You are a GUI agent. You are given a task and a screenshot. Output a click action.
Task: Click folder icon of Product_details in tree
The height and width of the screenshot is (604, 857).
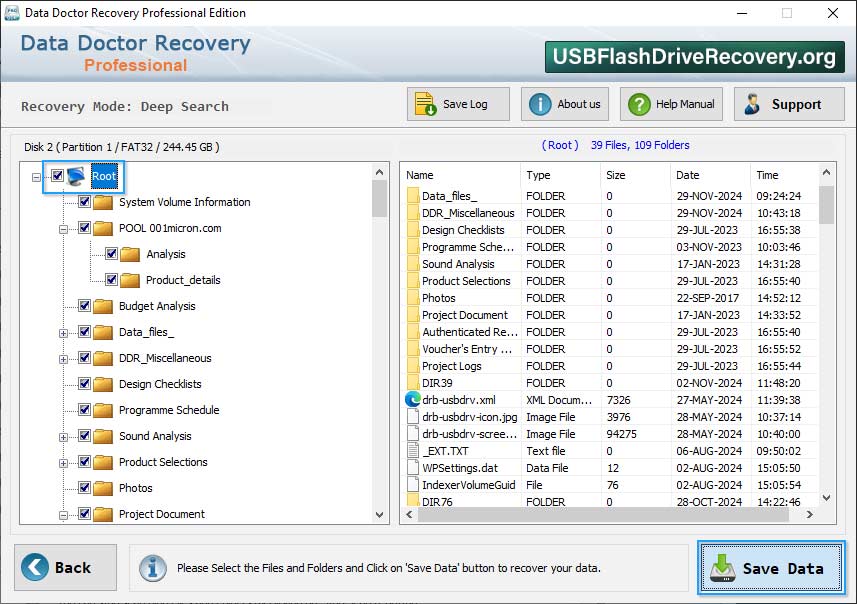pos(130,280)
